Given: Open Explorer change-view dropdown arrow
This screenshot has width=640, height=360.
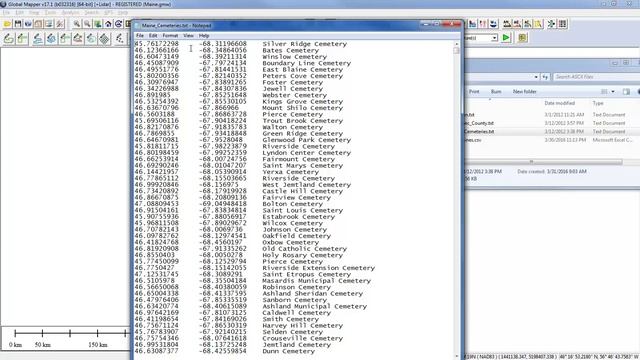Looking at the screenshot, I should click(x=613, y=91).
